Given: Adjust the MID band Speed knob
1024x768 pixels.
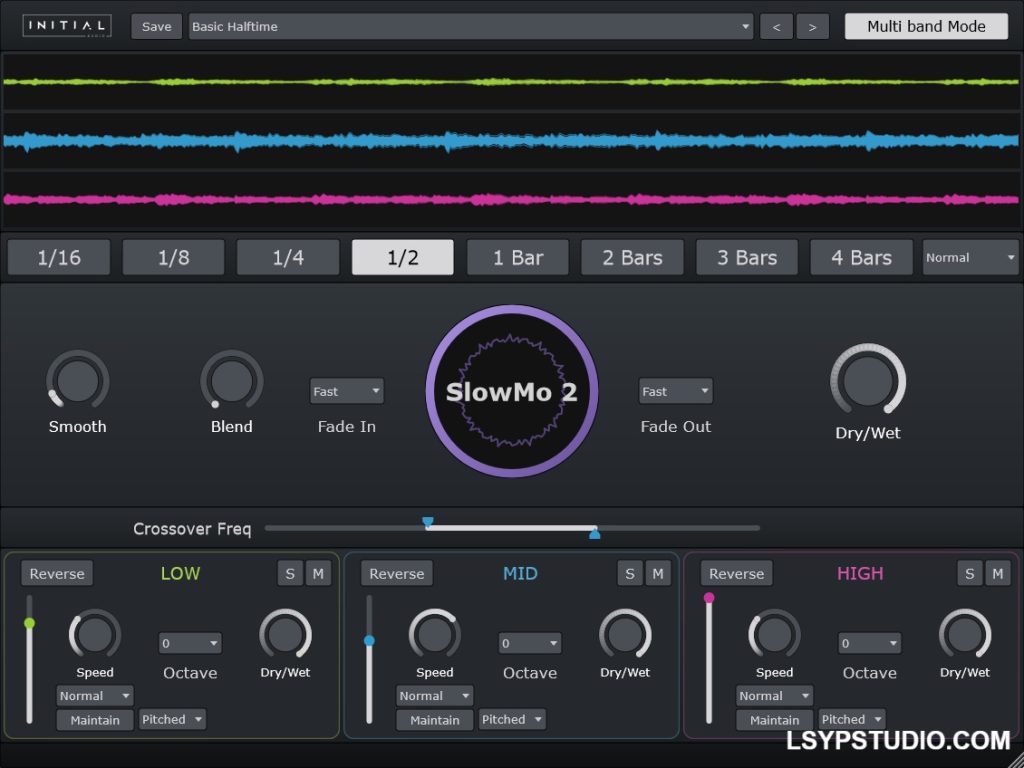Looking at the screenshot, I should click(435, 633).
